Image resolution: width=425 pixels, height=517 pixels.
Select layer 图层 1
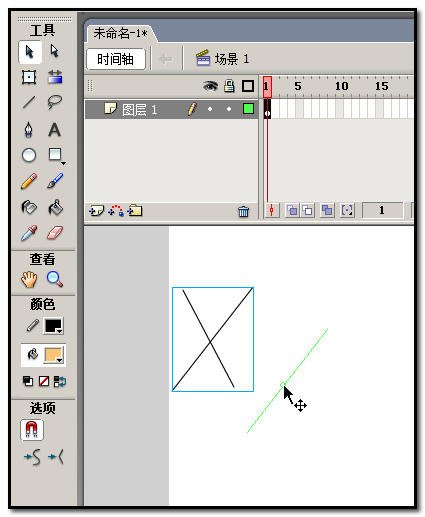coord(139,109)
